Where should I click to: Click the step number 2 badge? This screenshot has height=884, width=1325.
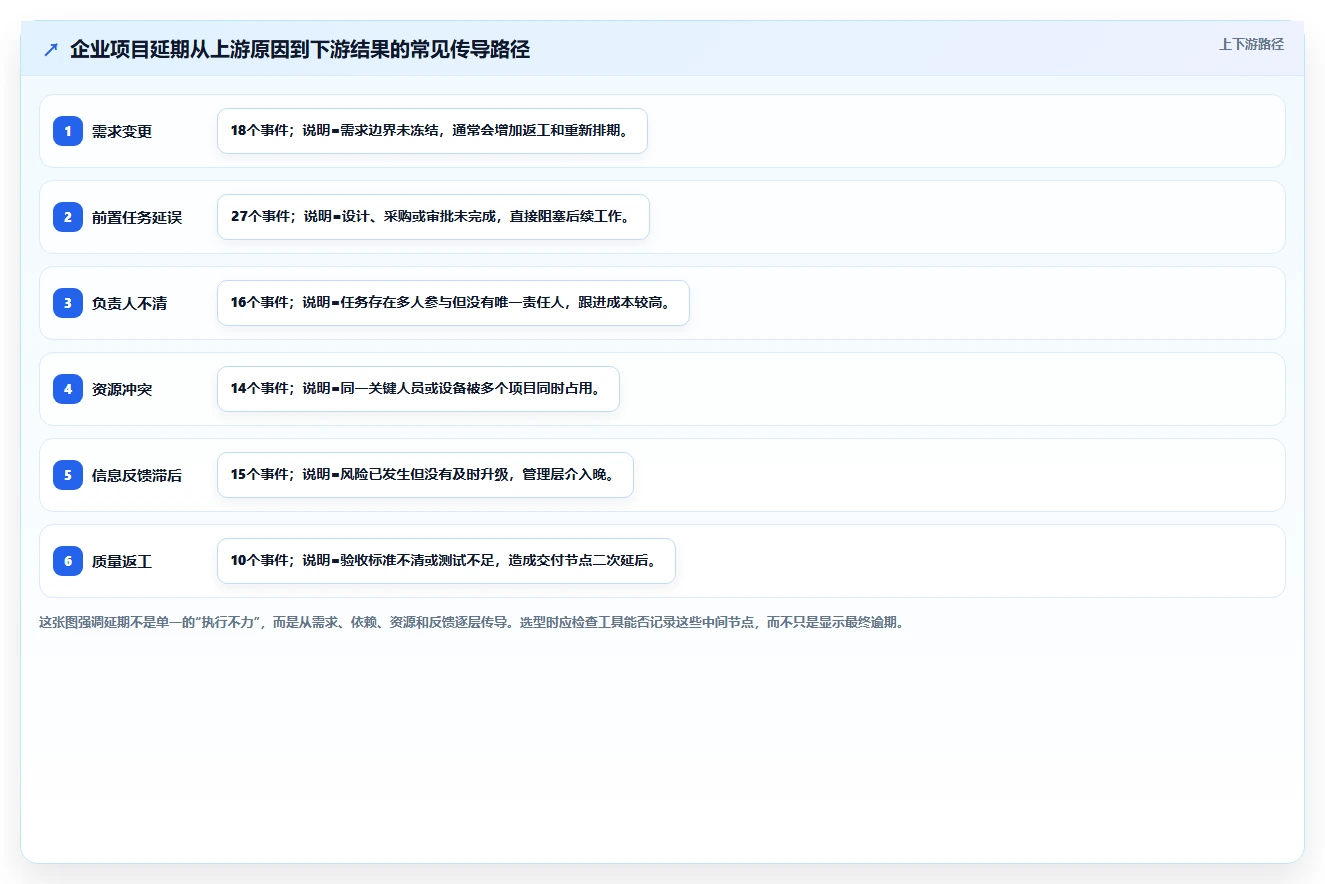click(68, 217)
